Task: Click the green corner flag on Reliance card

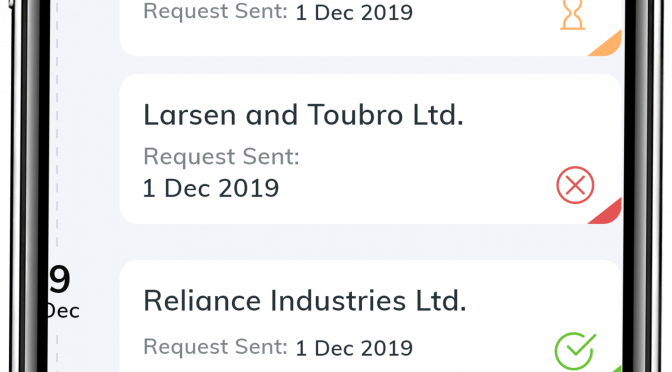Action: pos(615,369)
